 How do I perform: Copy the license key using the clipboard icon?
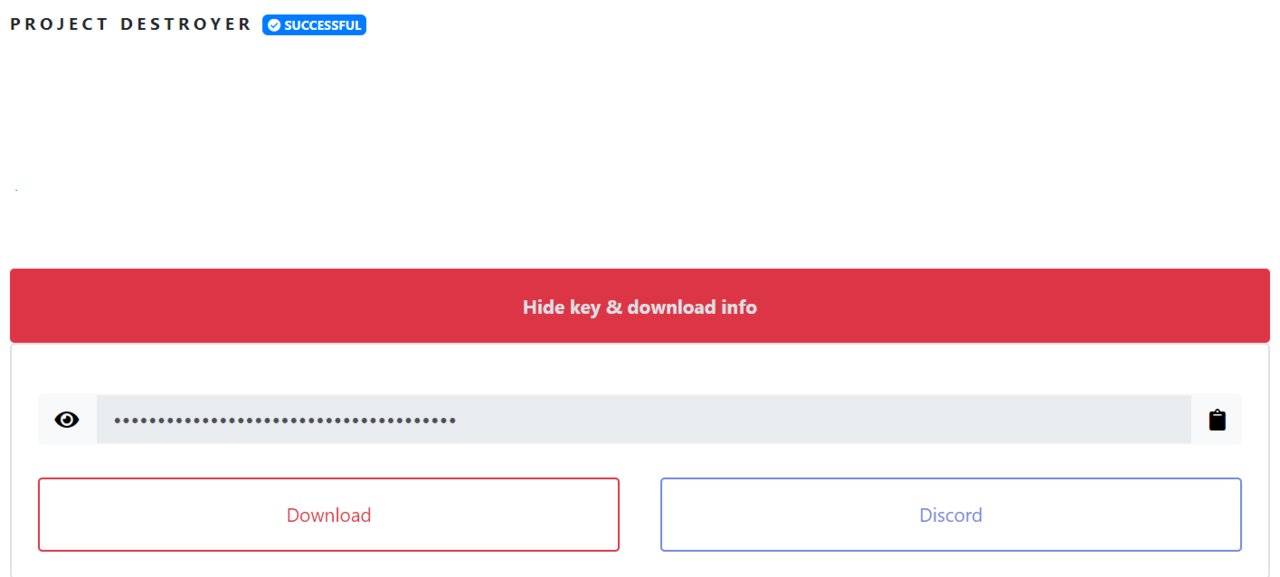(x=1217, y=420)
